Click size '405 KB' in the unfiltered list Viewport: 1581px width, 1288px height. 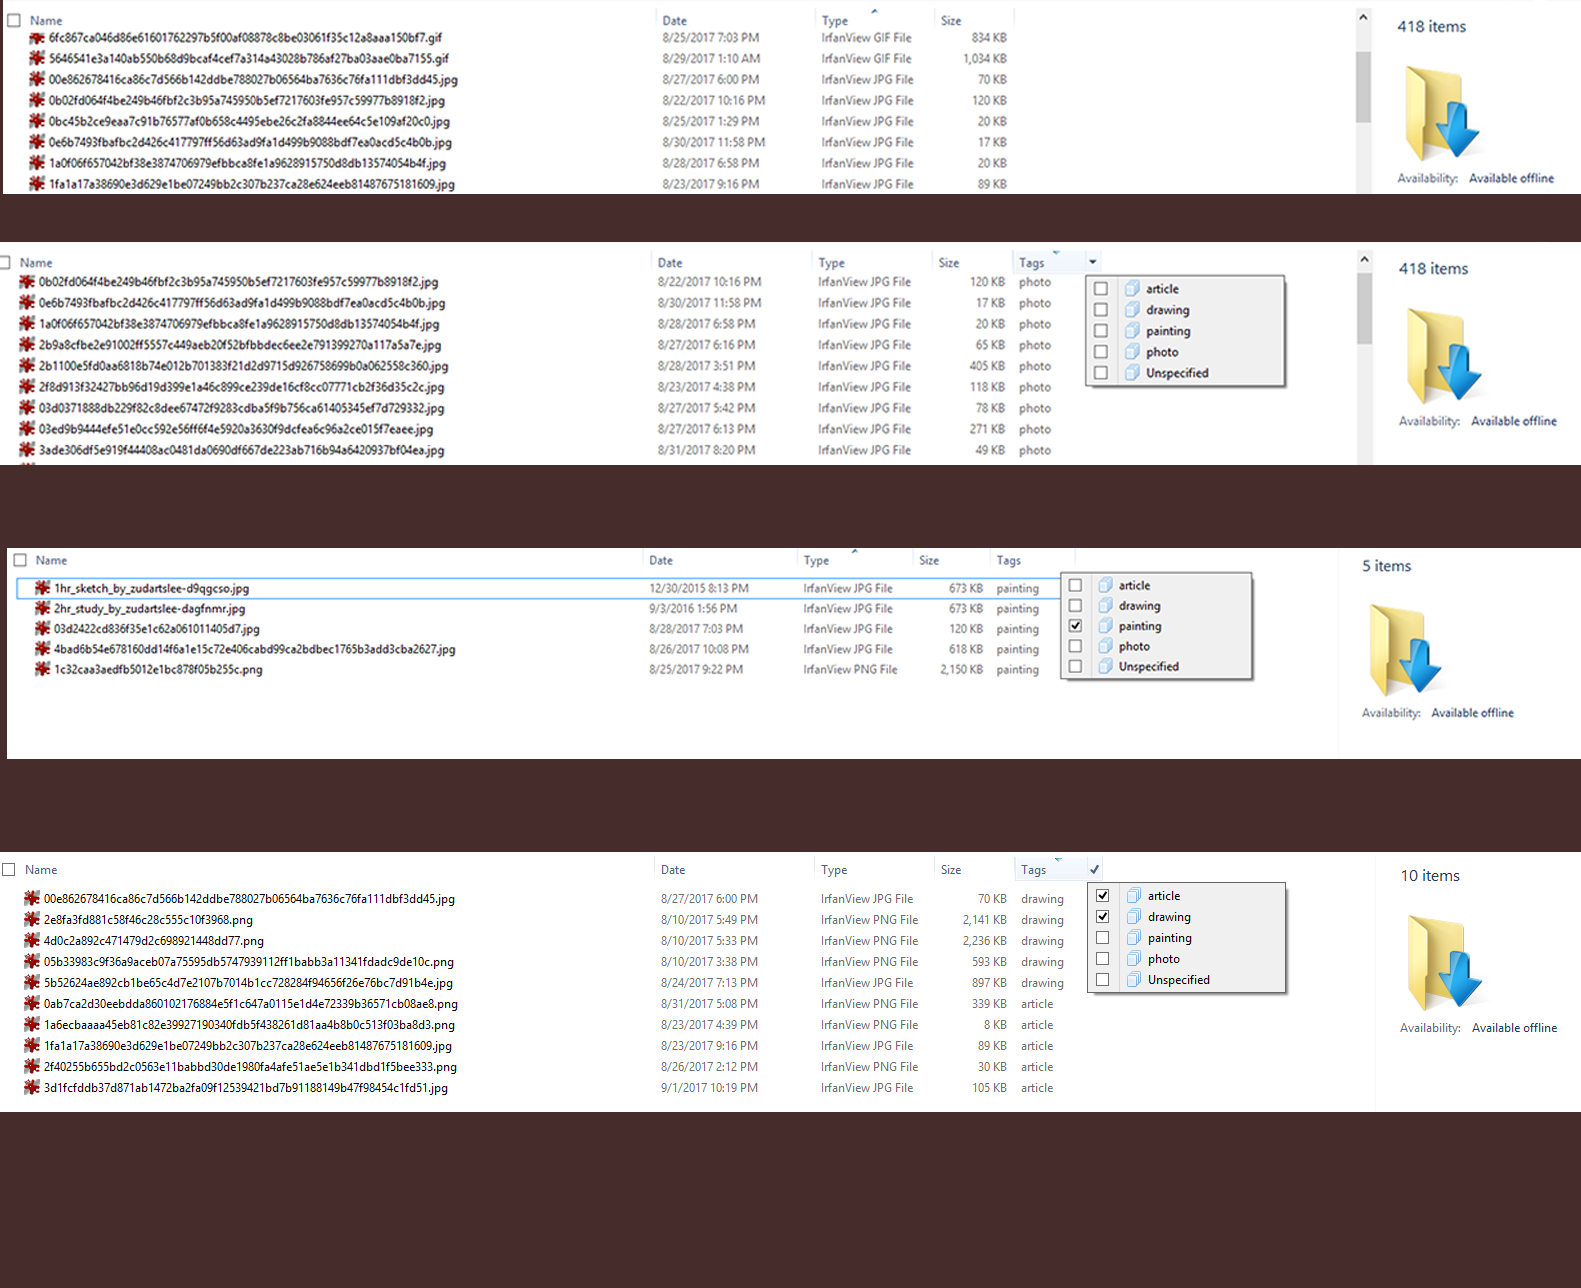pos(987,366)
